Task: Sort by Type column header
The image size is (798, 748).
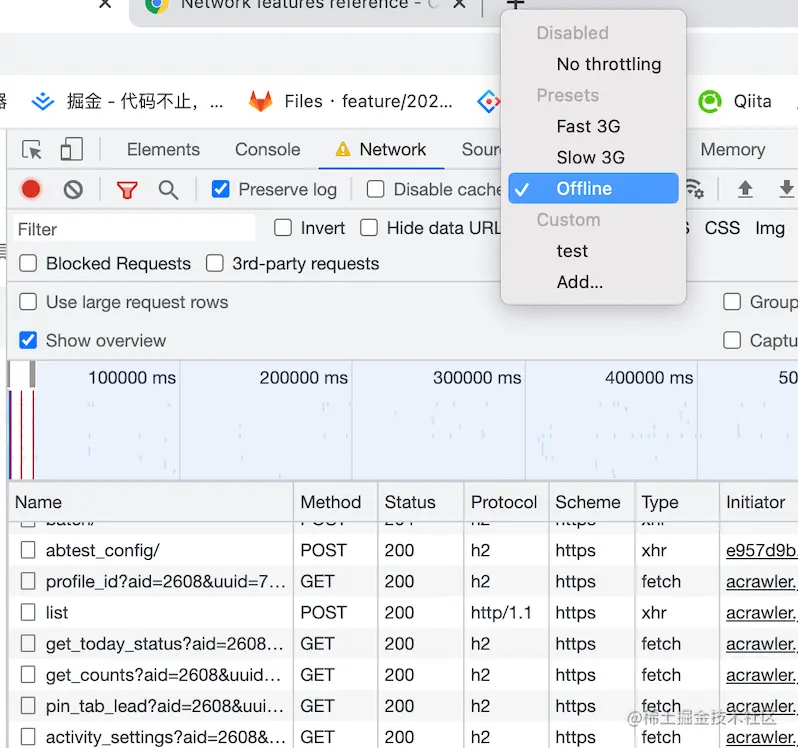Action: (677, 502)
